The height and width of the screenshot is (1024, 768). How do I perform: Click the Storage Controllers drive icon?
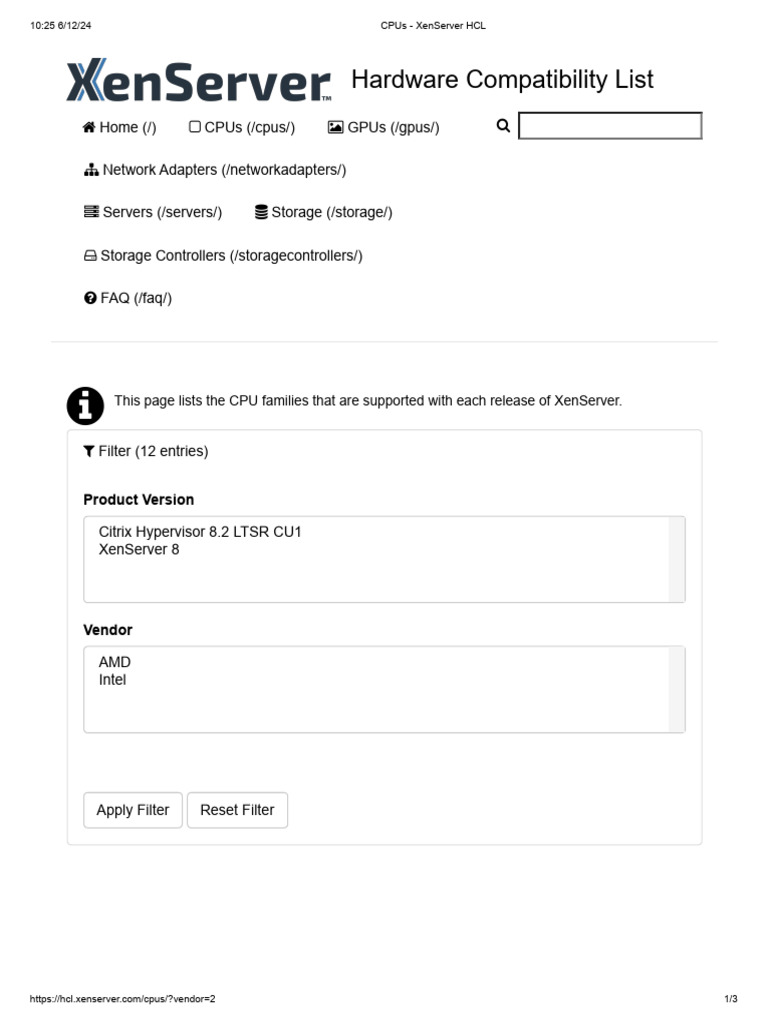point(90,256)
